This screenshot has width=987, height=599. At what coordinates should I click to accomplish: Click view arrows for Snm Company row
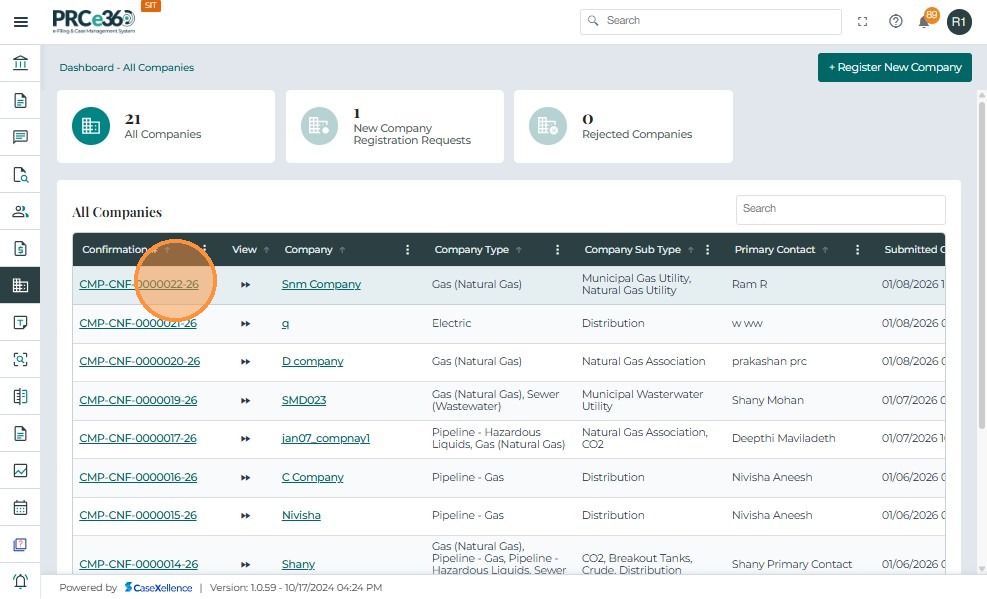pyautogui.click(x=245, y=285)
